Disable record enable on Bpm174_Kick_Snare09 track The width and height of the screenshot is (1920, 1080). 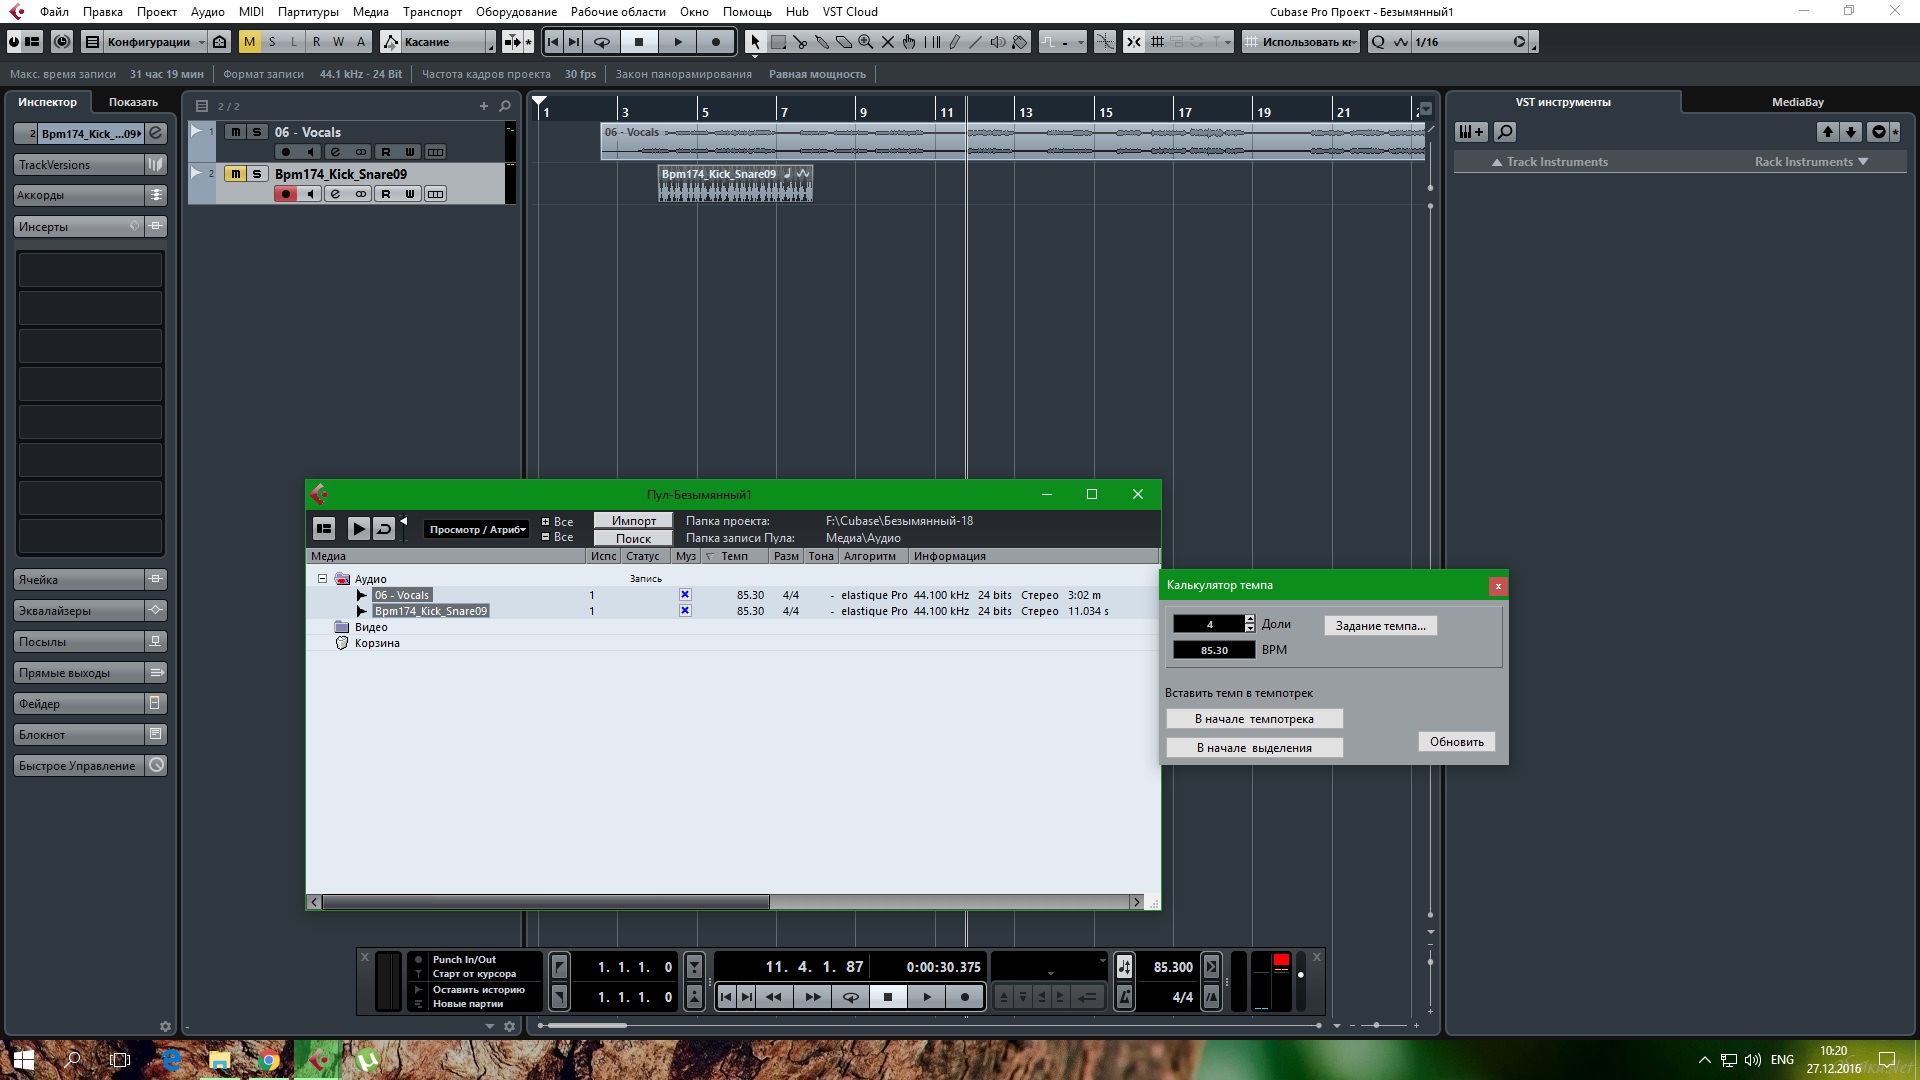click(x=286, y=194)
